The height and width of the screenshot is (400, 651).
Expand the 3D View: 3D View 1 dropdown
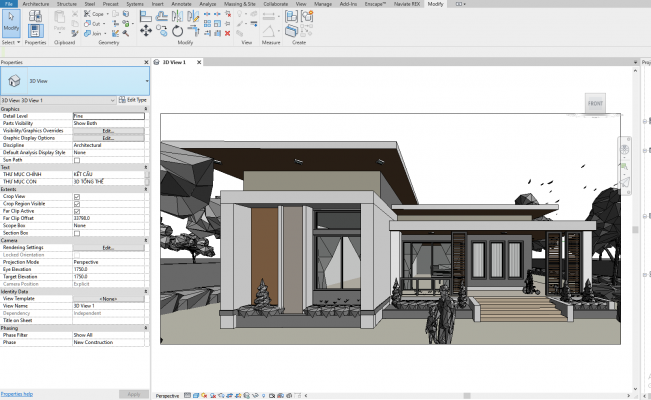click(111, 100)
